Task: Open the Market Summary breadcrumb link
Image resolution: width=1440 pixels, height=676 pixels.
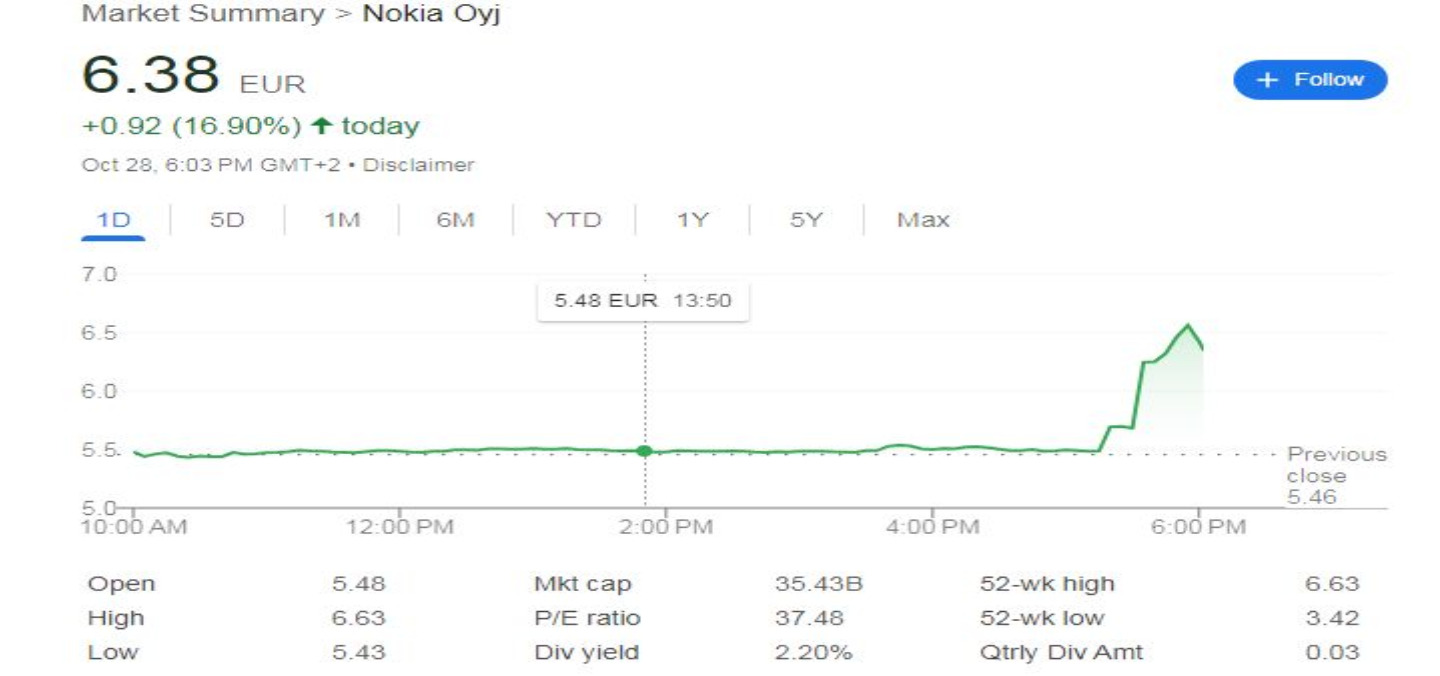Action: 203,14
